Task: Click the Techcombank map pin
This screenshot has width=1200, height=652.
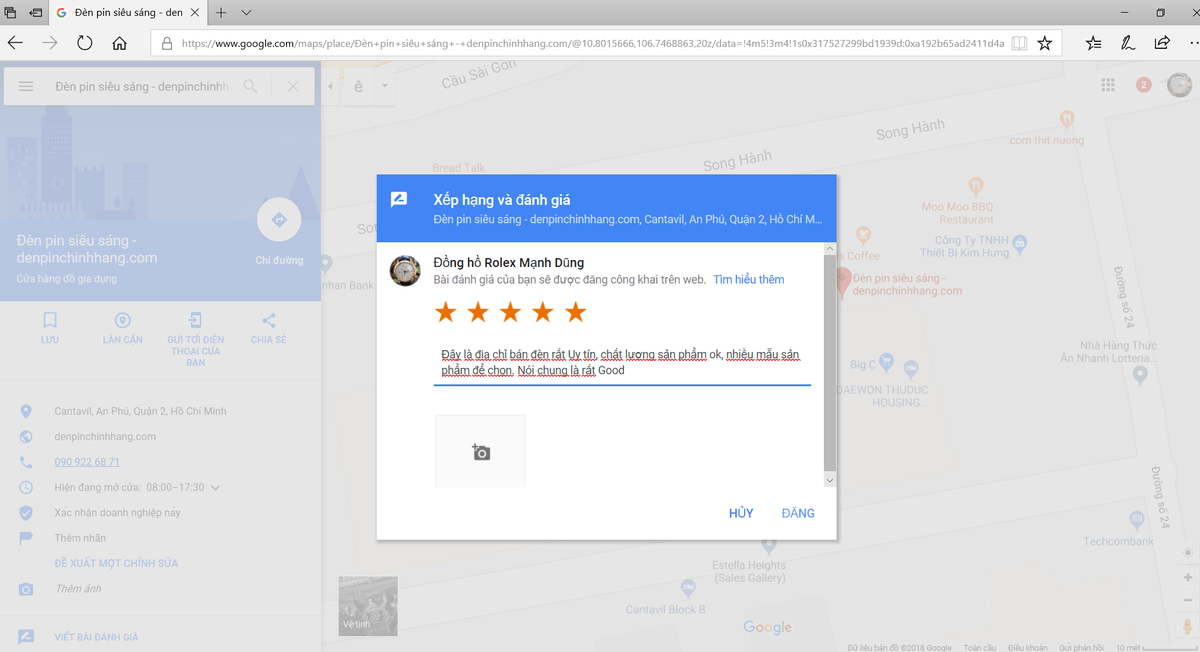Action: (1136, 521)
